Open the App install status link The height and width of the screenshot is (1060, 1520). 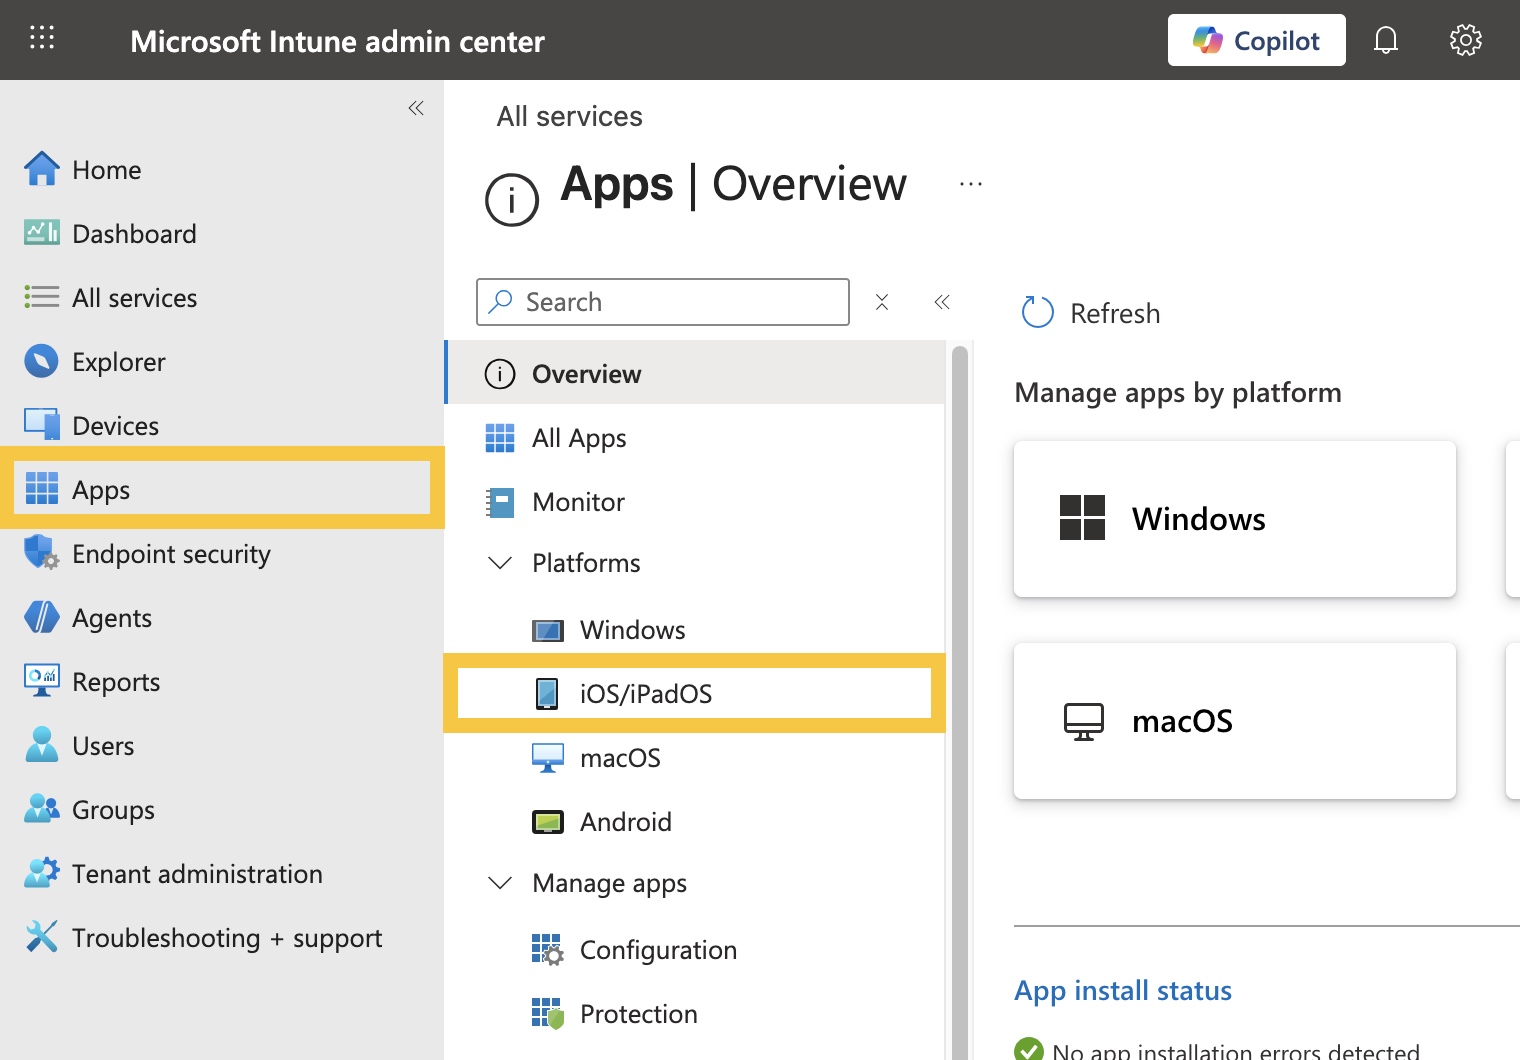pyautogui.click(x=1122, y=990)
